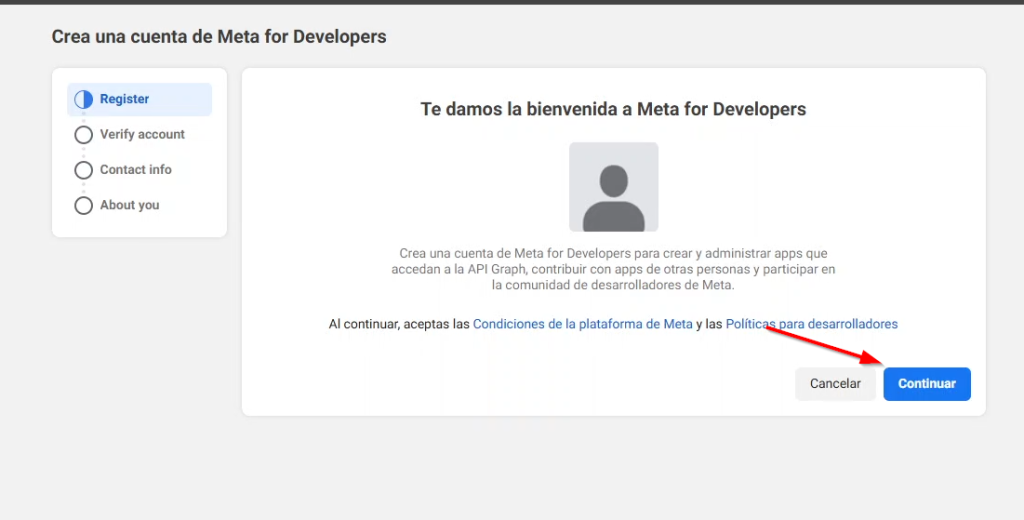Open Políticas para desarrolladores link
The height and width of the screenshot is (520, 1024).
(x=812, y=324)
